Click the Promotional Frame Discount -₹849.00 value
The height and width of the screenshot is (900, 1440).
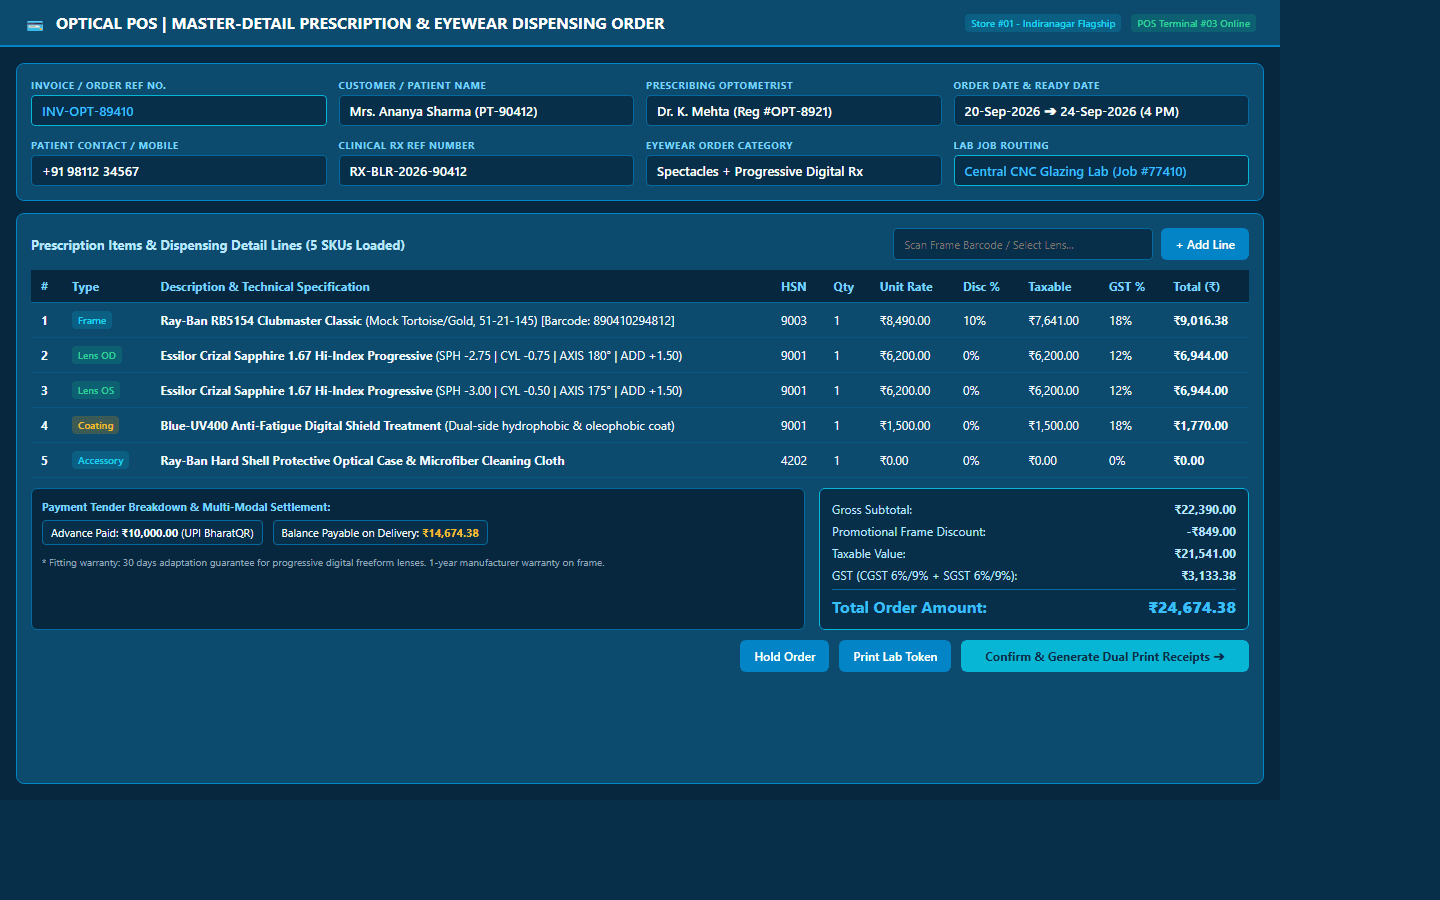point(1211,532)
